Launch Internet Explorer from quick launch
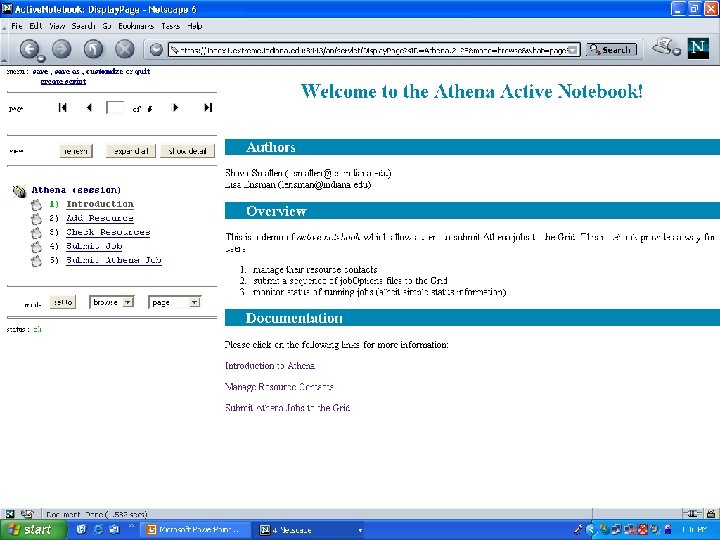The width and height of the screenshot is (720, 540). [x=98, y=529]
